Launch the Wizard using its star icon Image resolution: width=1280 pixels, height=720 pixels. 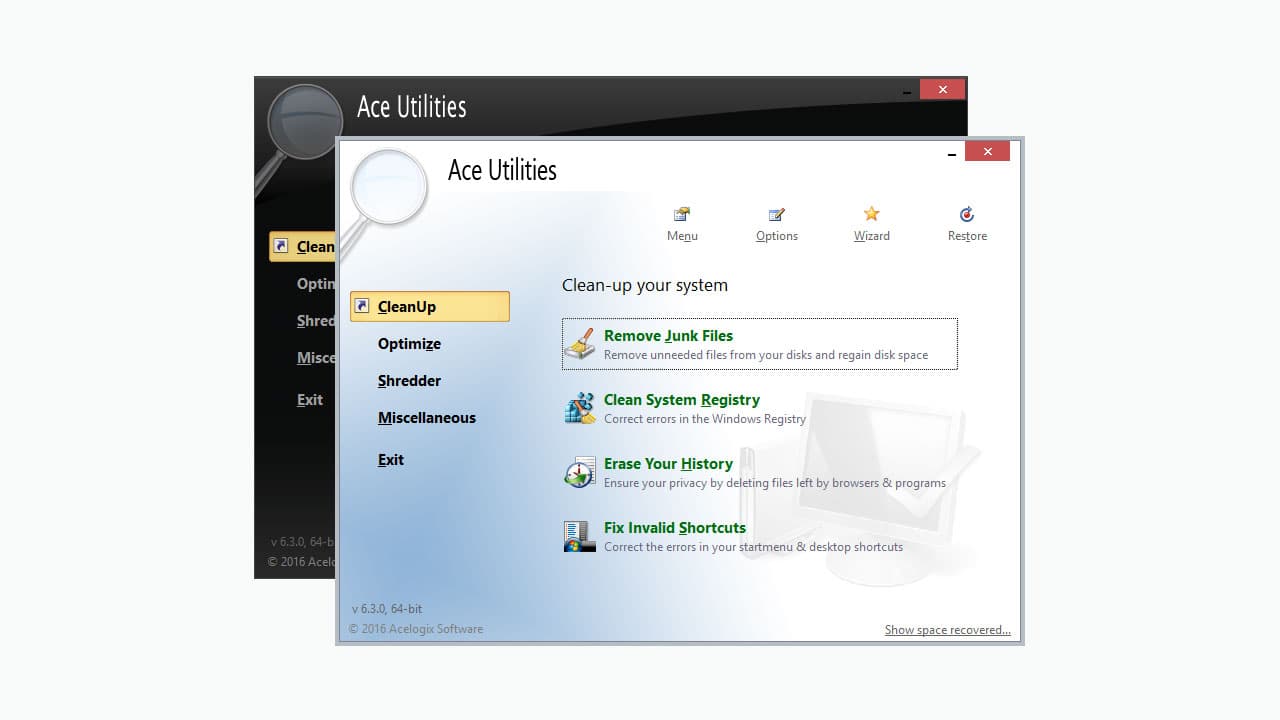point(871,214)
